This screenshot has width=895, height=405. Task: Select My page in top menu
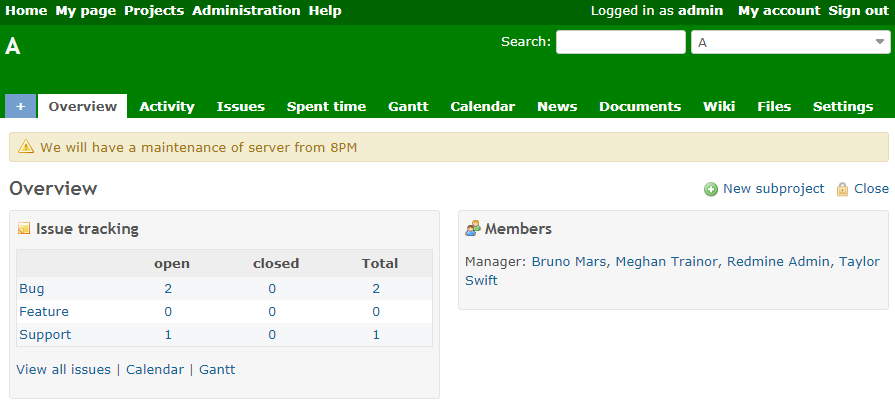85,11
